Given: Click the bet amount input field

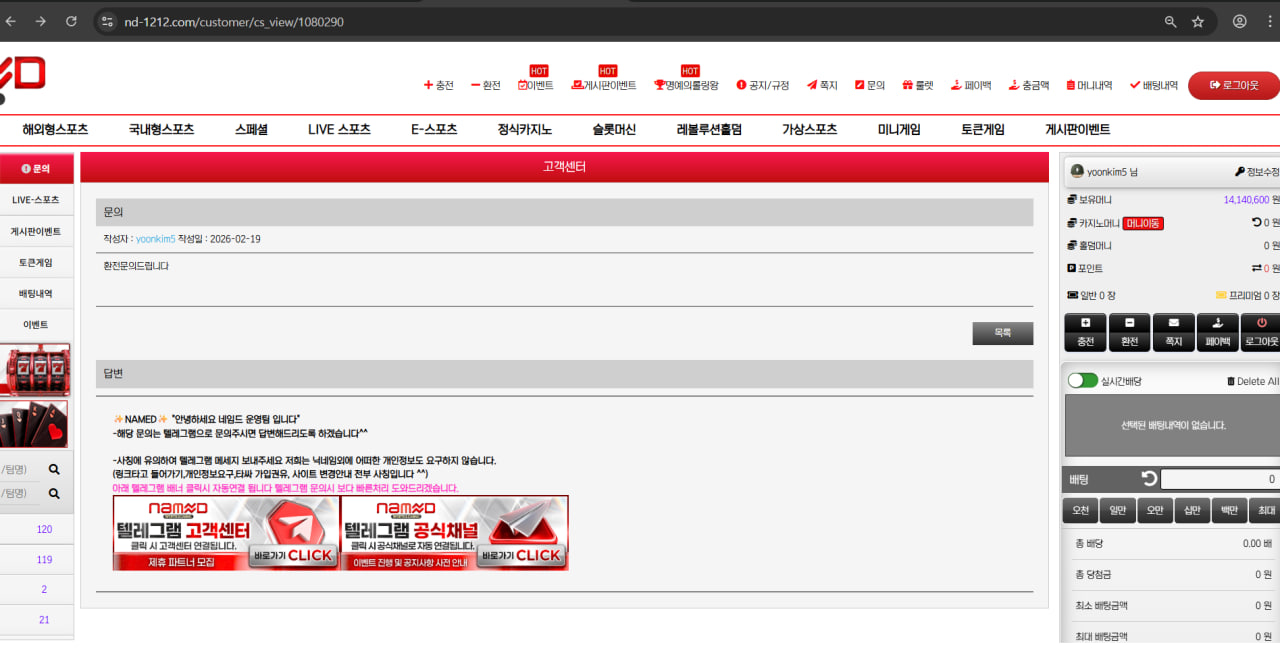Looking at the screenshot, I should coord(1219,479).
